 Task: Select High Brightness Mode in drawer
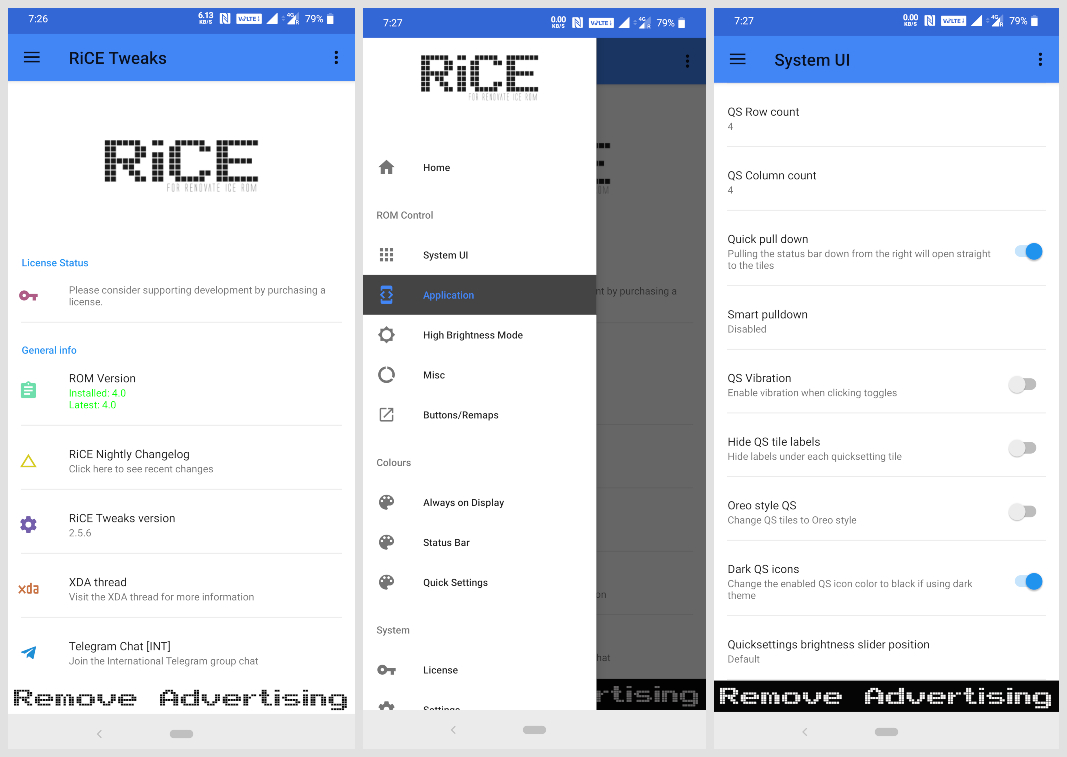tap(479, 335)
